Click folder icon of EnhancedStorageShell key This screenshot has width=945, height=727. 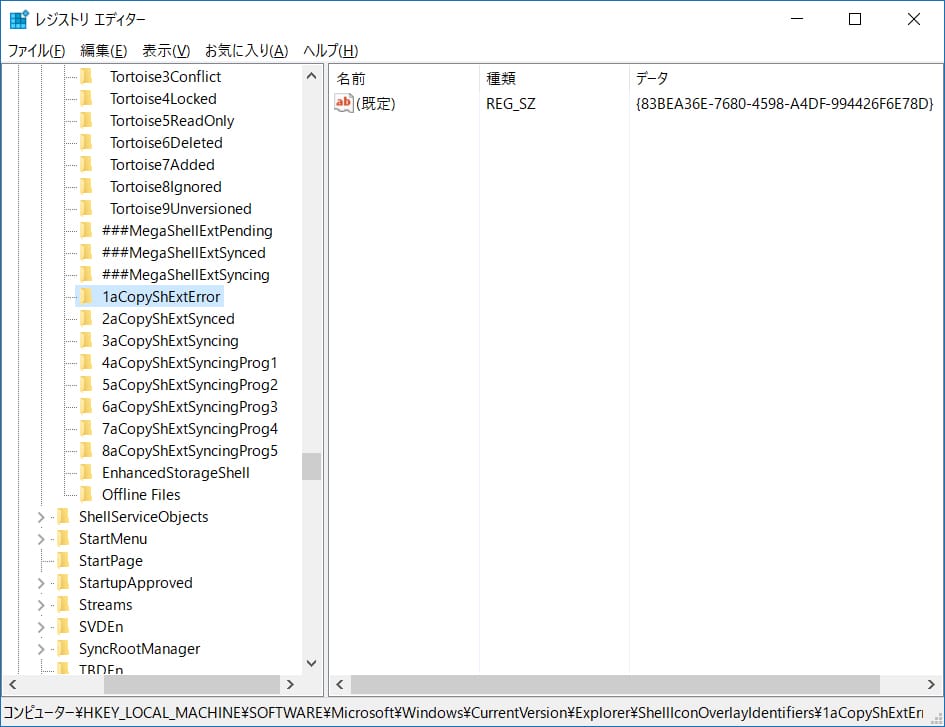click(x=87, y=473)
